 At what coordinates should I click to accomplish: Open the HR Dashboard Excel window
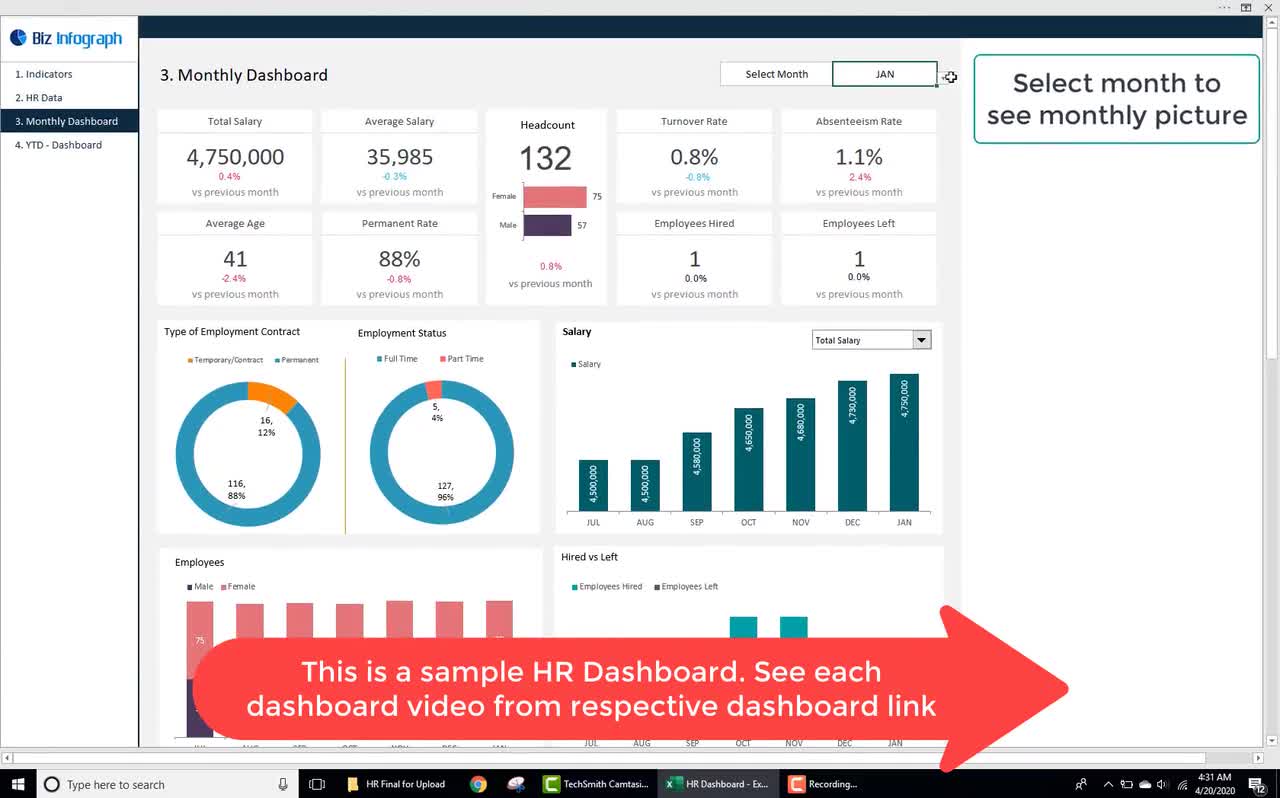point(718,784)
